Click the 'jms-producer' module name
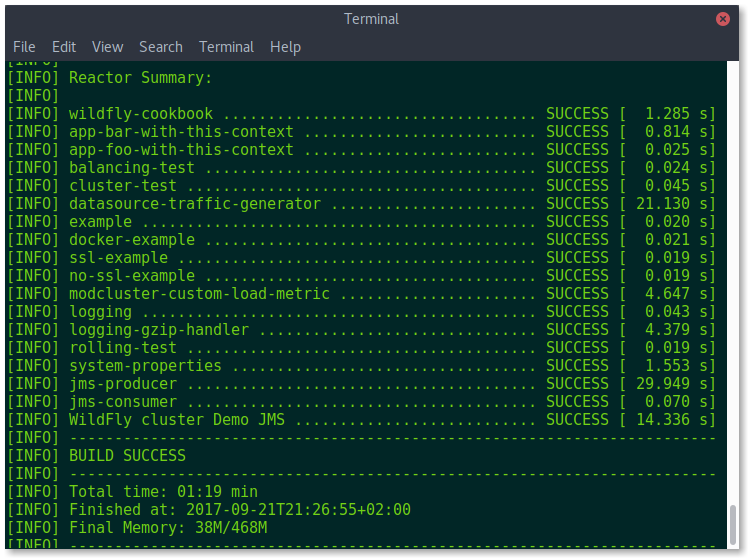The width and height of the screenshot is (748, 558). pyautogui.click(x=123, y=384)
